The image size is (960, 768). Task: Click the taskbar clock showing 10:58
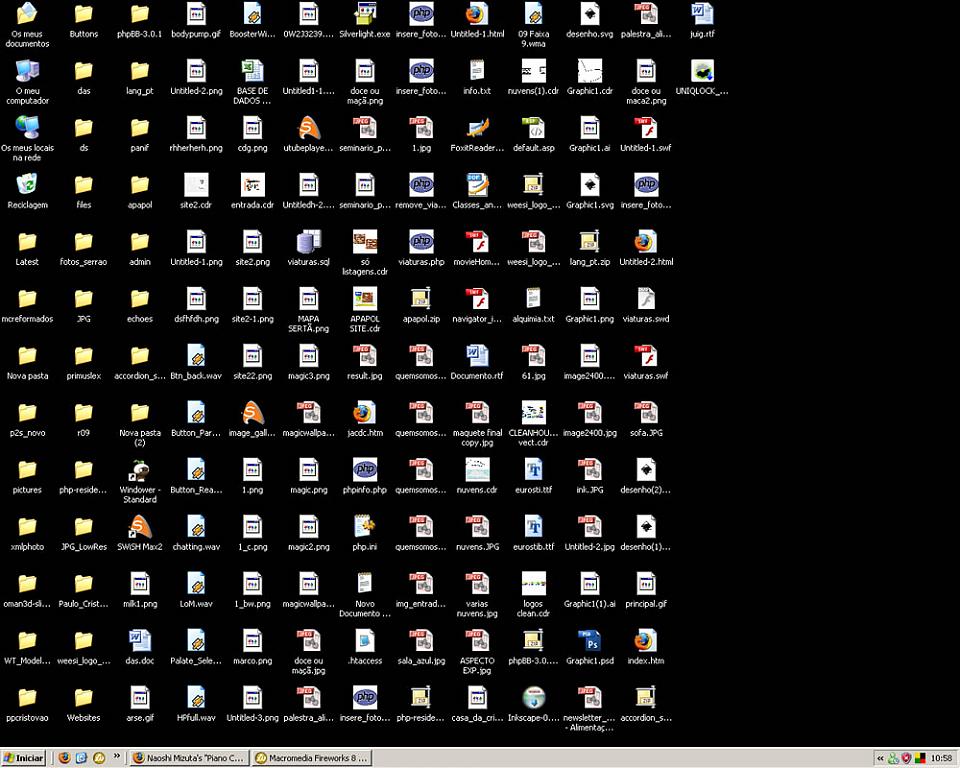(941, 758)
